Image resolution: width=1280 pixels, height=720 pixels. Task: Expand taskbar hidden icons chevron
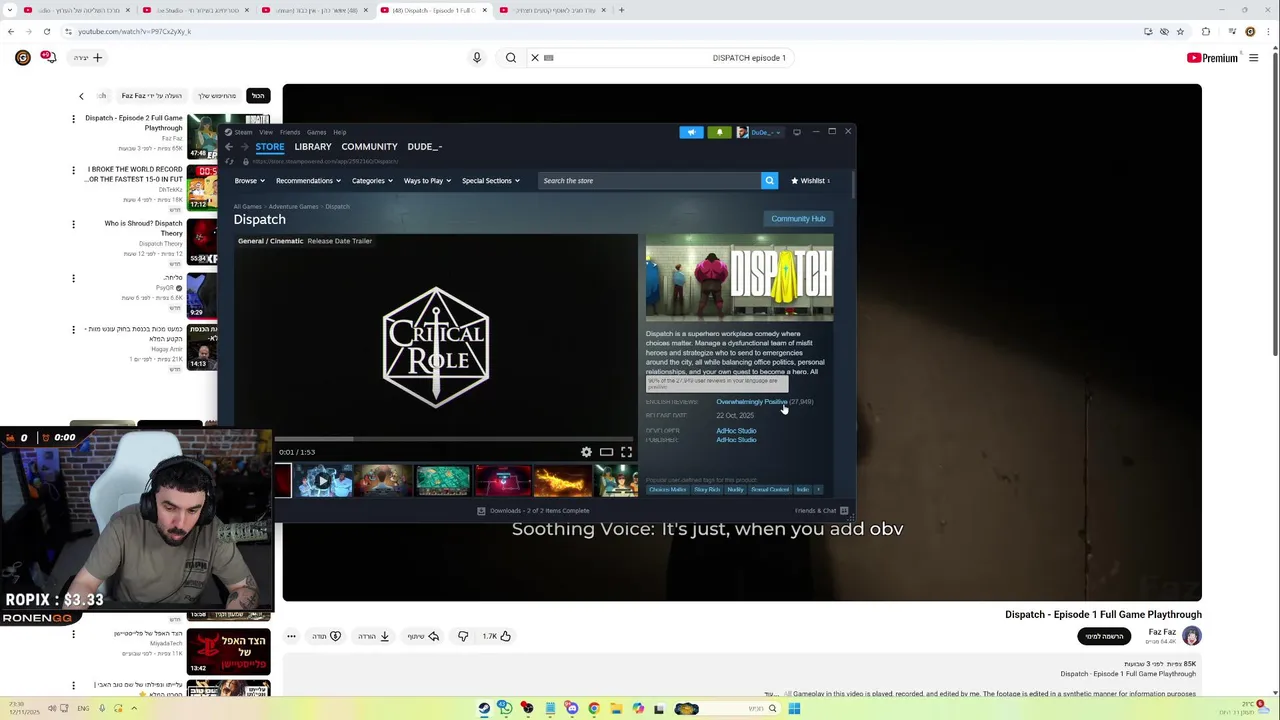pos(133,708)
